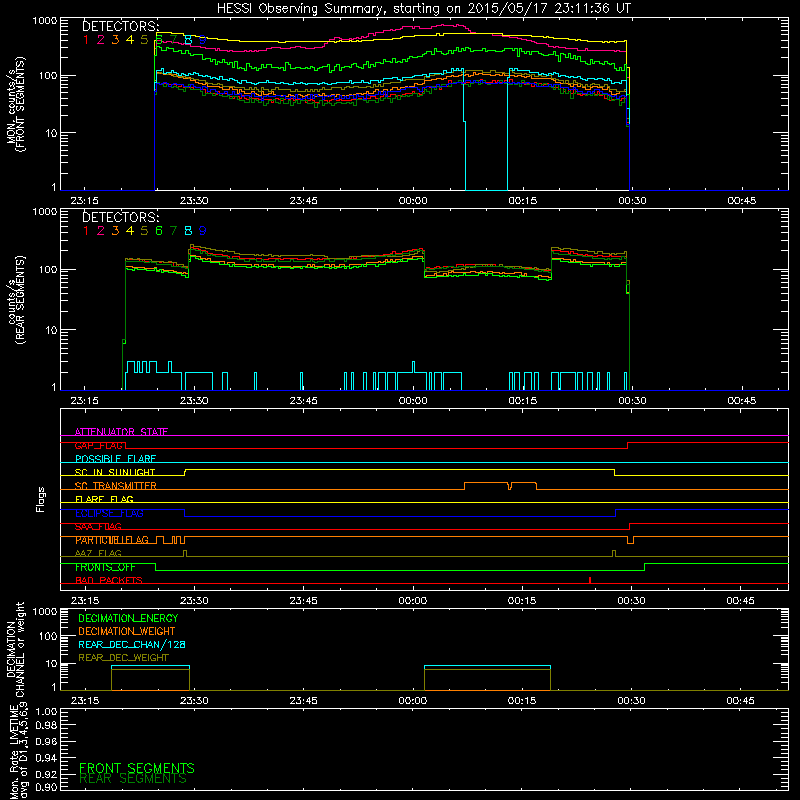
Task: Click the 23:45 time label under the decimation plot
Action: (304, 701)
